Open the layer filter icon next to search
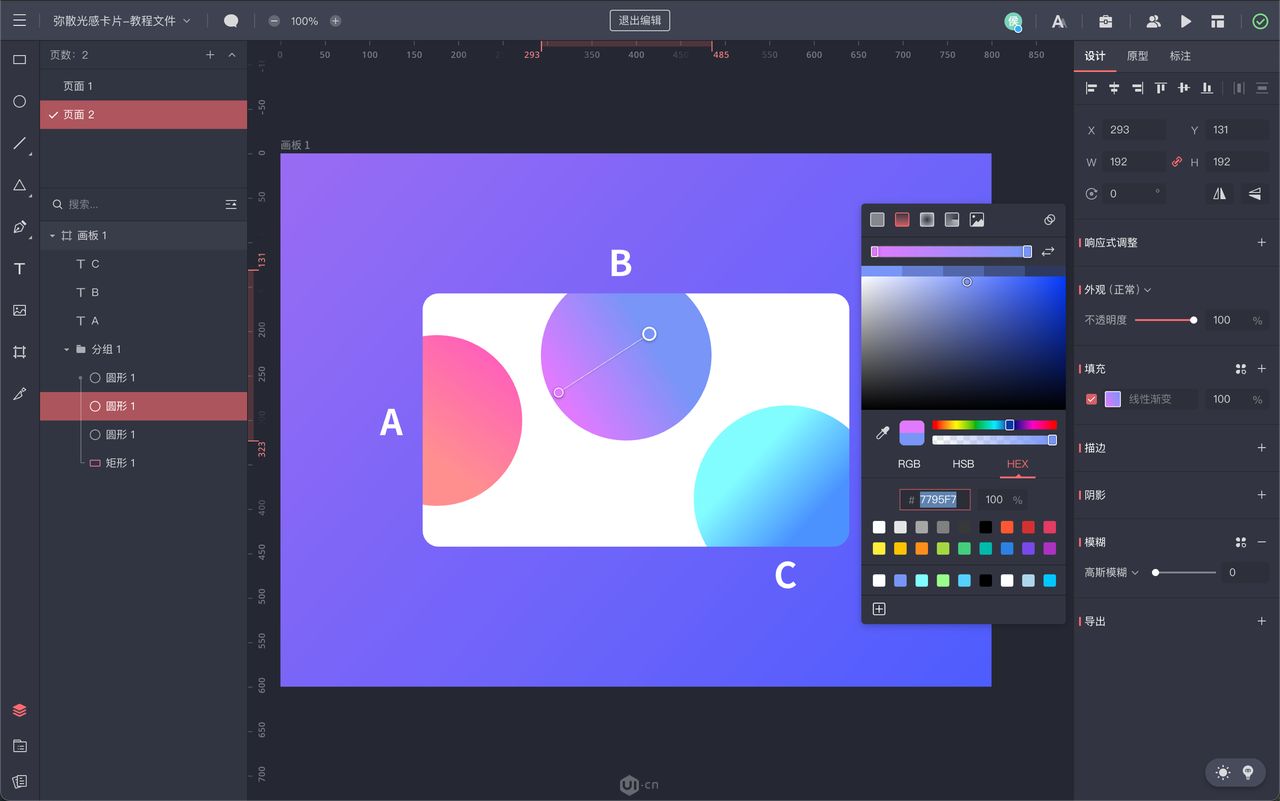The image size is (1280, 801). click(x=231, y=204)
